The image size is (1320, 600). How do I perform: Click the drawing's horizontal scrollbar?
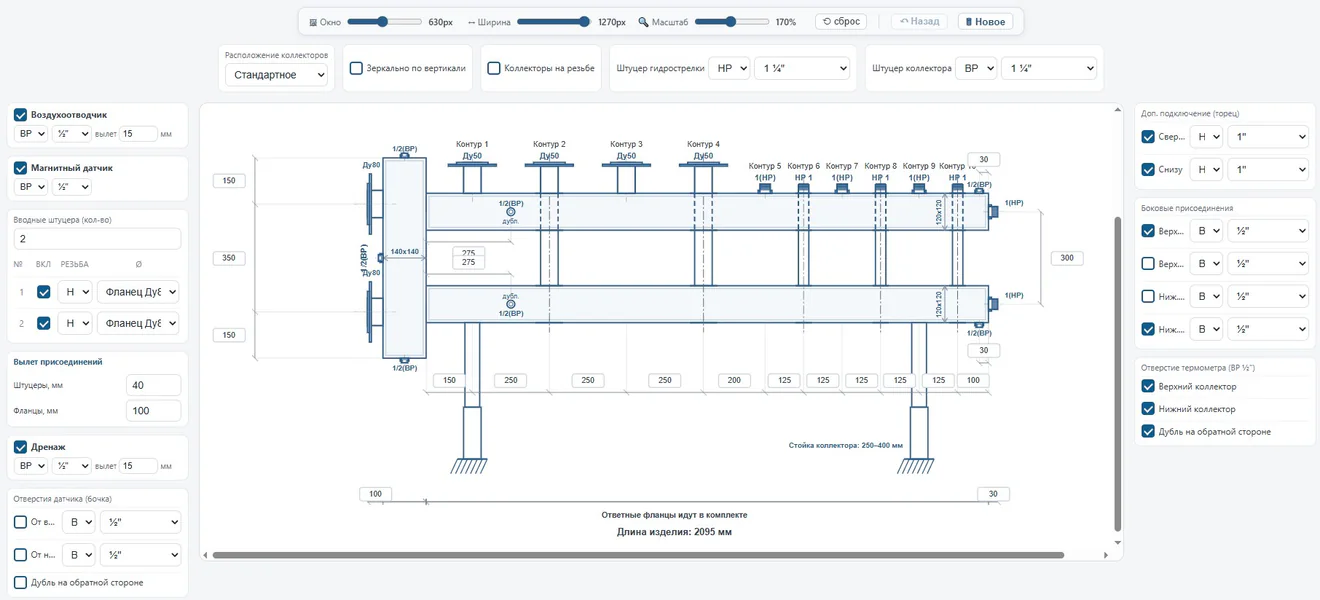tap(637, 555)
